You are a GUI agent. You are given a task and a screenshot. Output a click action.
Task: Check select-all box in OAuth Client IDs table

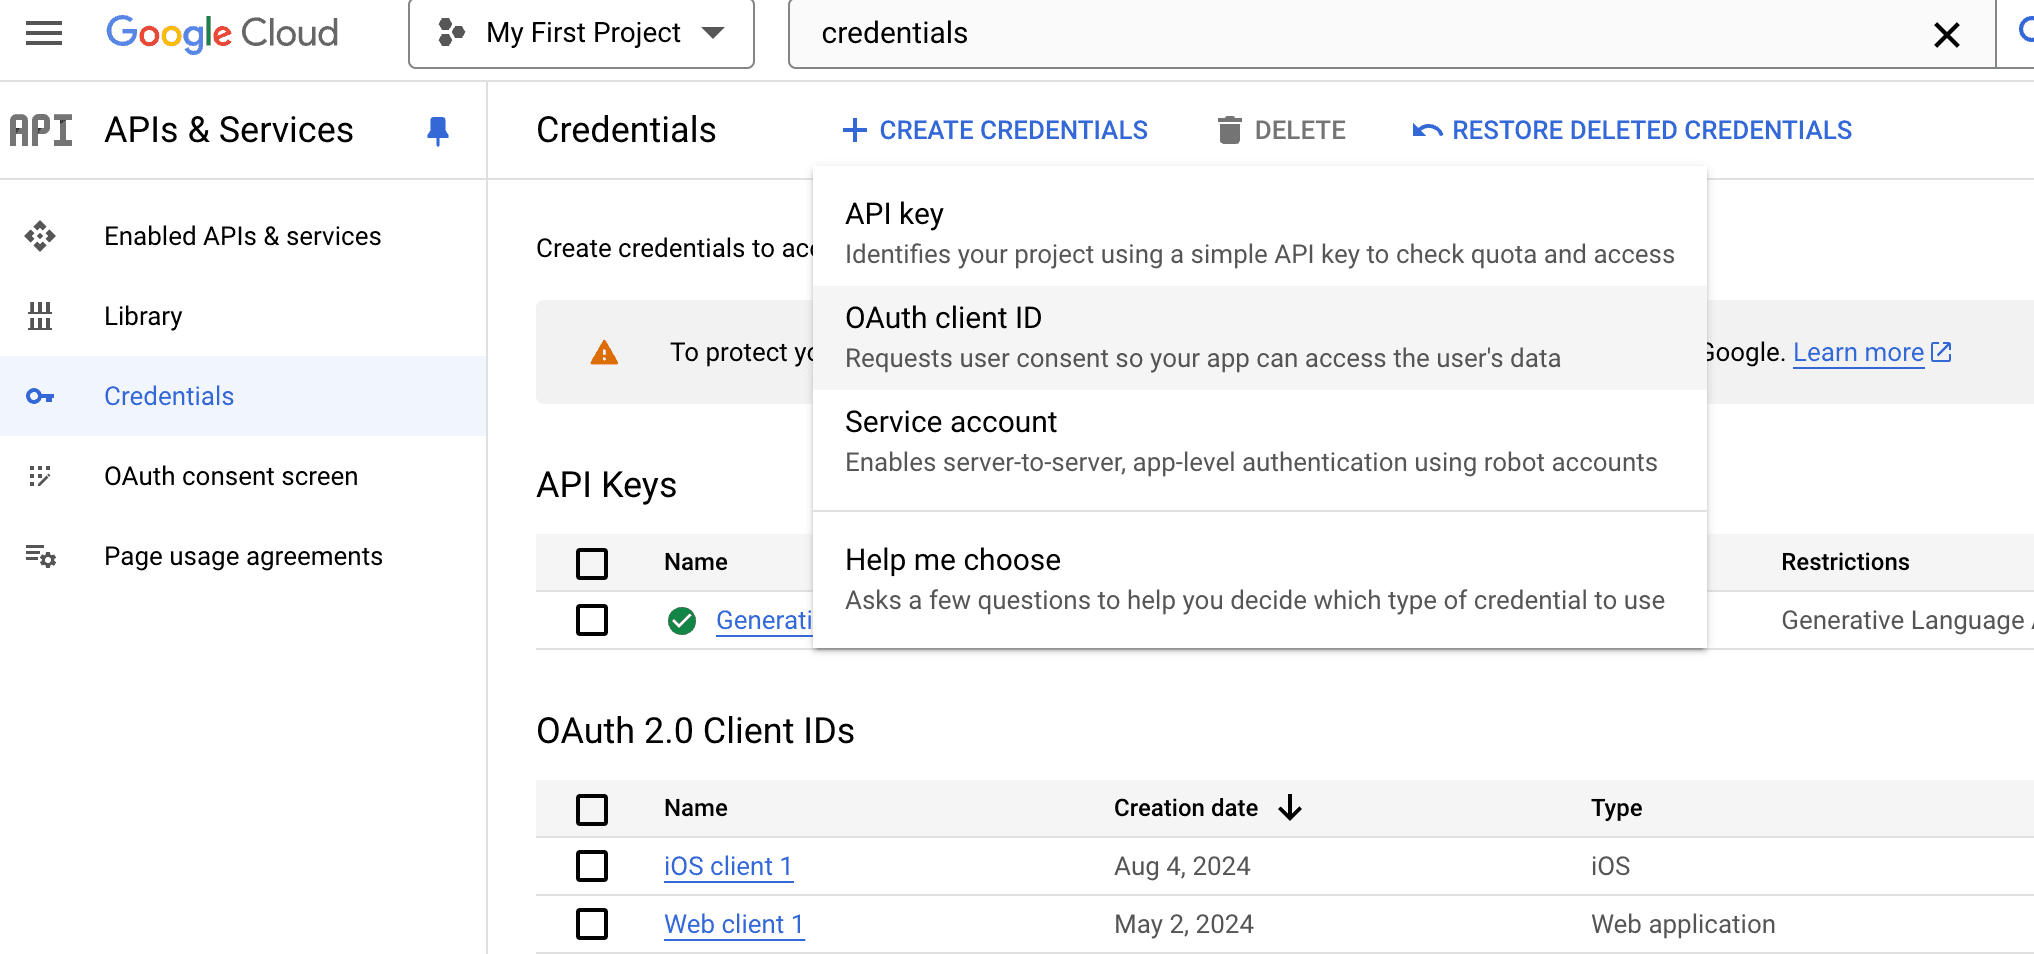pyautogui.click(x=592, y=809)
